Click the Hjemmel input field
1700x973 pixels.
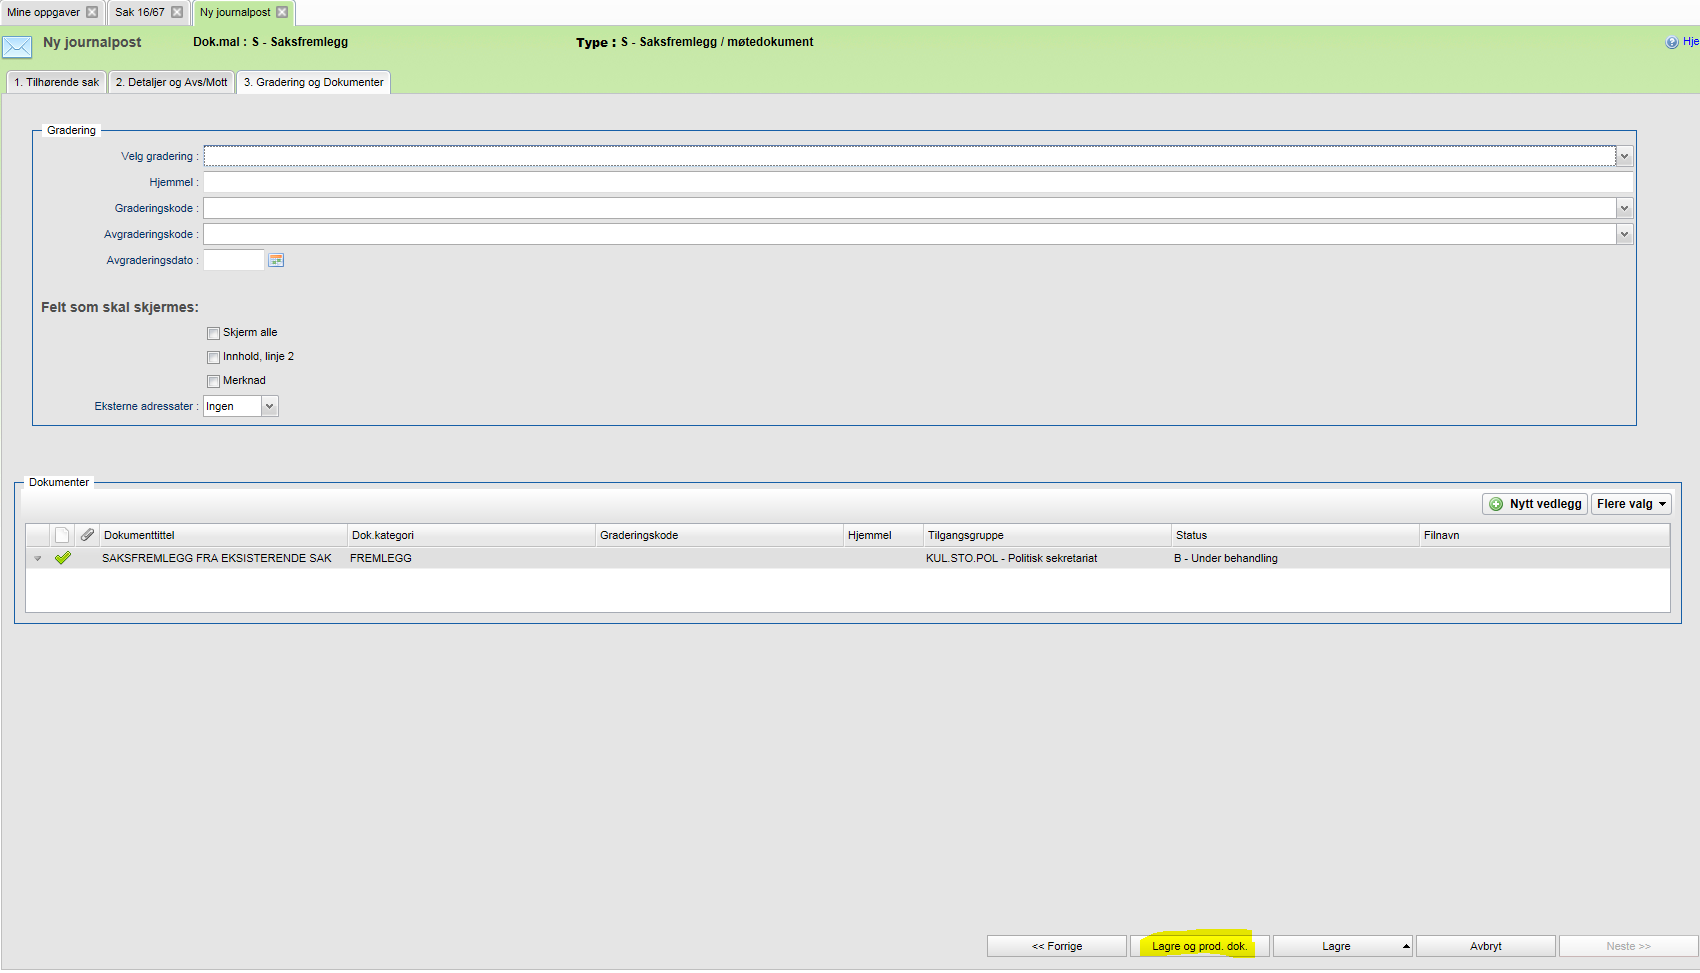[918, 182]
